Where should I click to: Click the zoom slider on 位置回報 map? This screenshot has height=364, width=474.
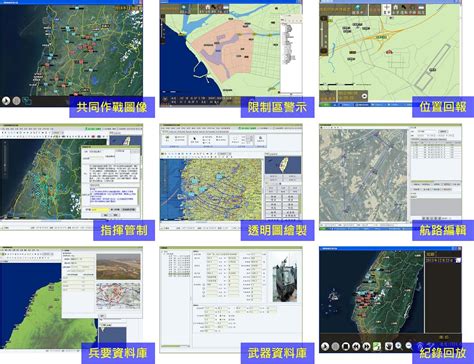[323, 35]
